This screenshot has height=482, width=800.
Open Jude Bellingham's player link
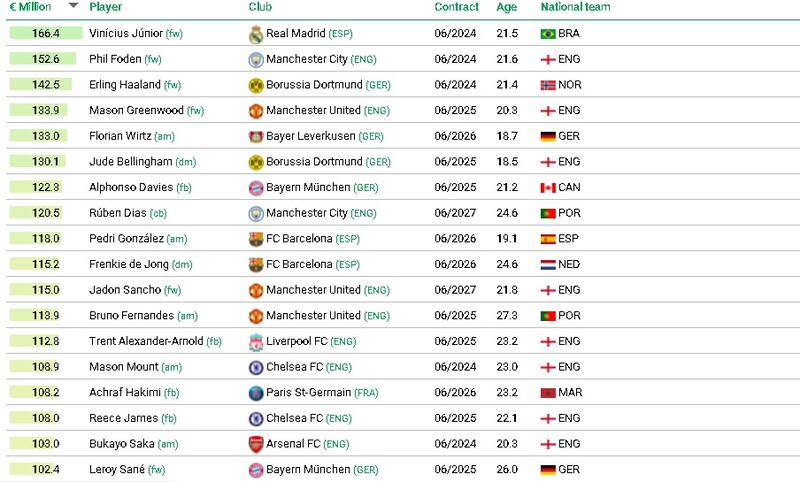(130, 162)
